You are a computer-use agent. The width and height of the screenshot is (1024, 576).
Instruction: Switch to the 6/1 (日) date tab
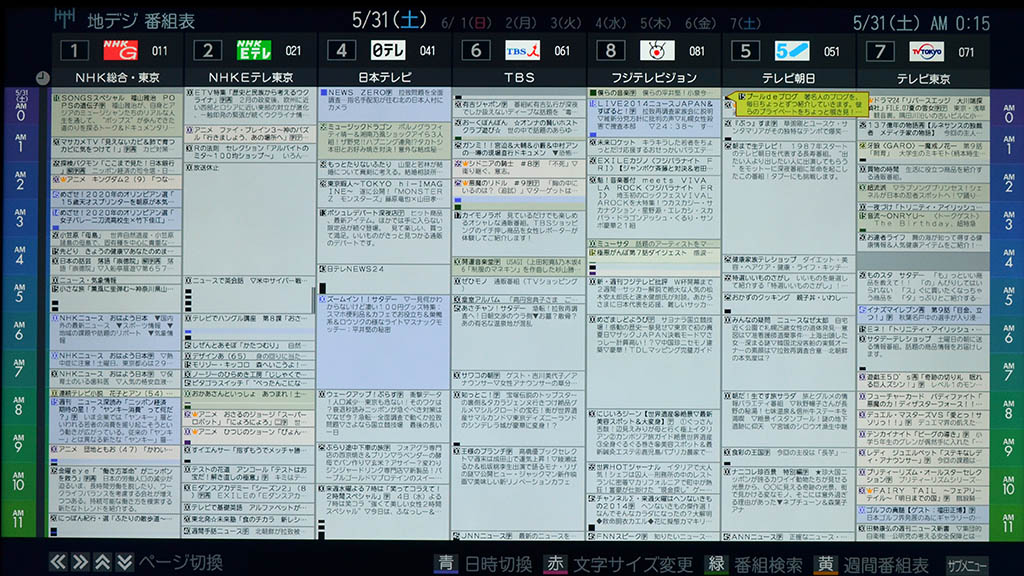click(462, 22)
